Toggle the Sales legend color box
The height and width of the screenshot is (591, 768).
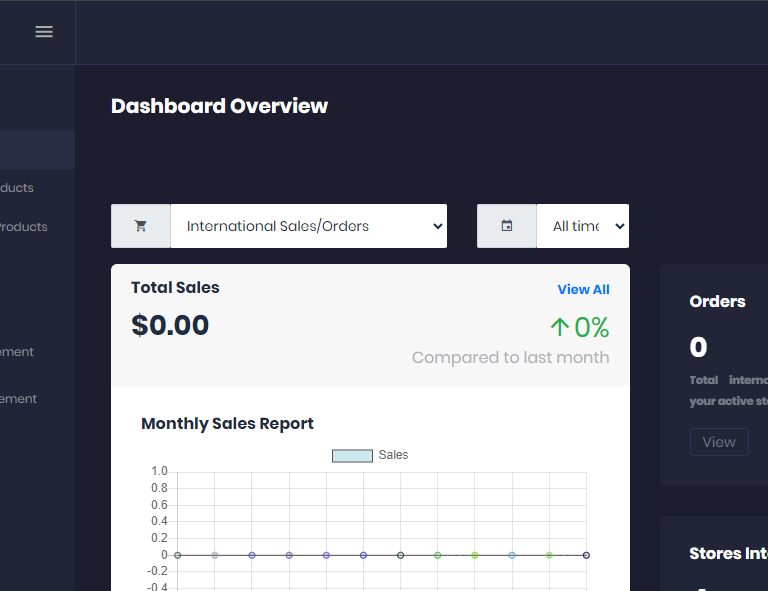[352, 455]
